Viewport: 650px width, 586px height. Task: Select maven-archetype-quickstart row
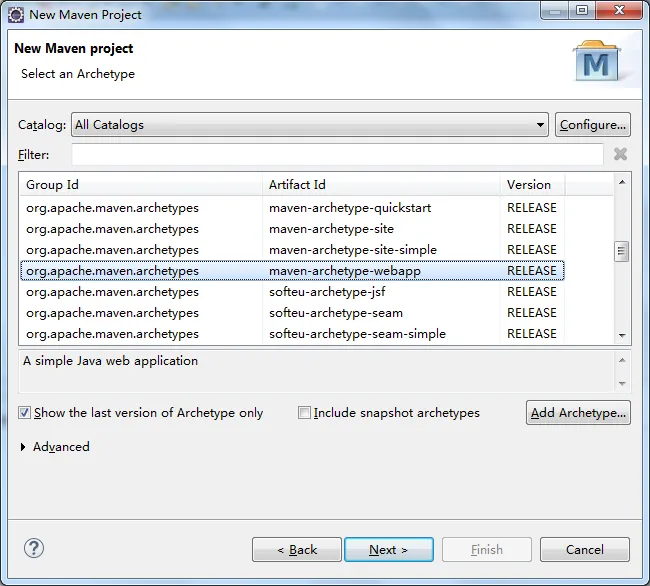point(292,208)
